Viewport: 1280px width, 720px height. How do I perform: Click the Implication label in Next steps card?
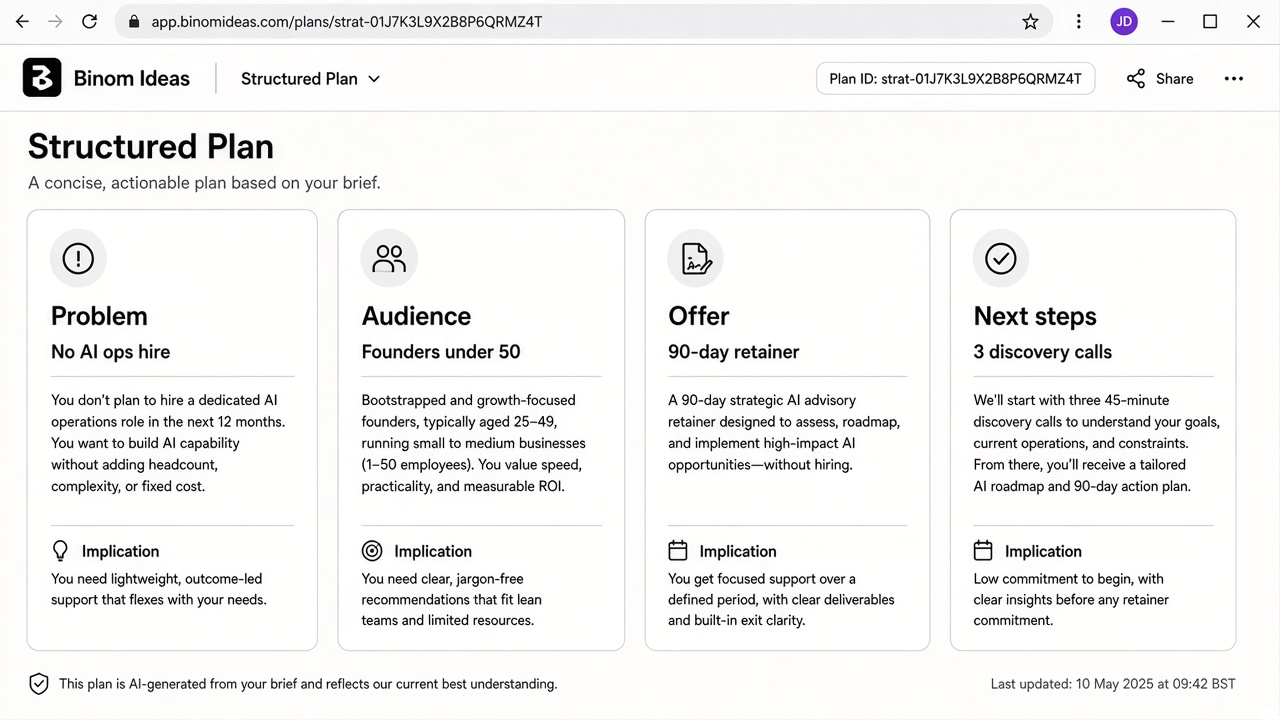(x=1044, y=551)
